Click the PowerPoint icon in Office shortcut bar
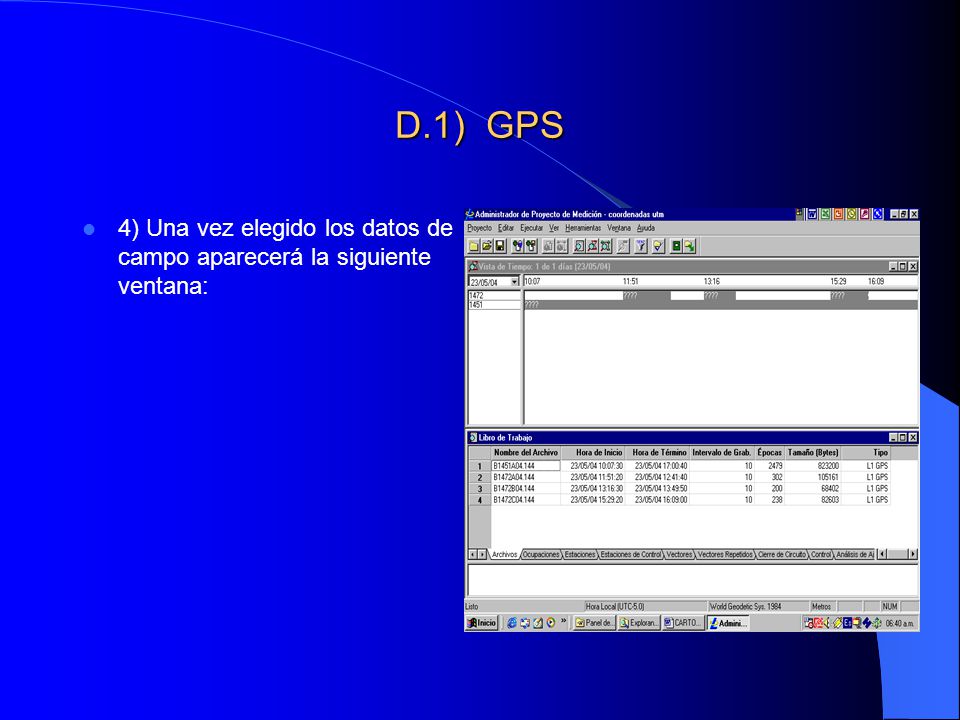960x720 pixels. click(838, 214)
